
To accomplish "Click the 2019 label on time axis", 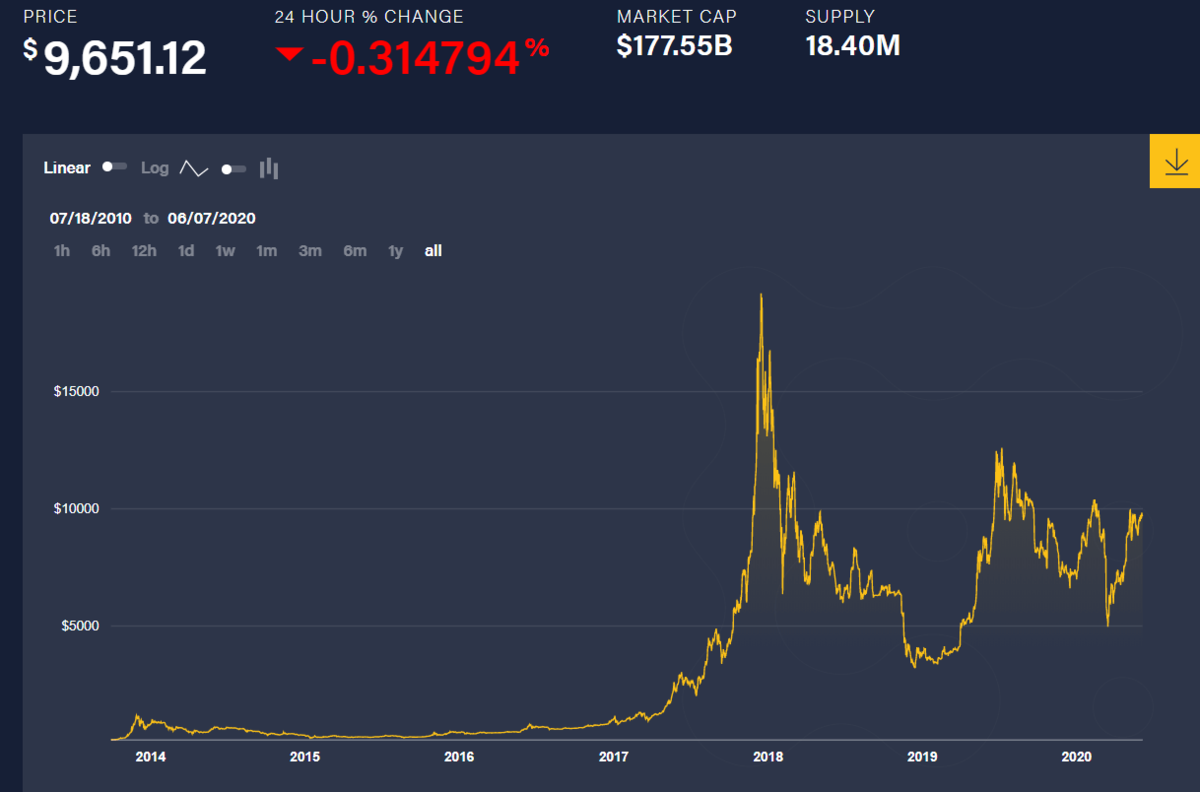I will point(921,757).
